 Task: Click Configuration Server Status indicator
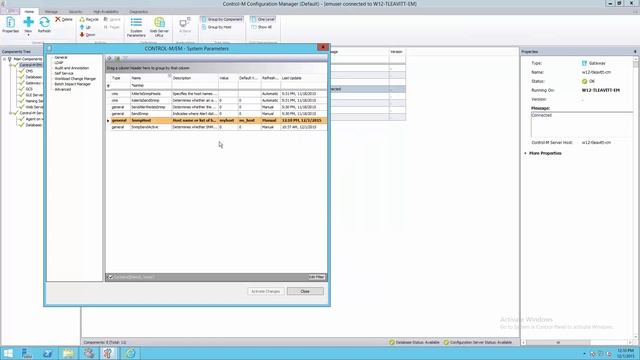pyautogui.click(x=478, y=342)
